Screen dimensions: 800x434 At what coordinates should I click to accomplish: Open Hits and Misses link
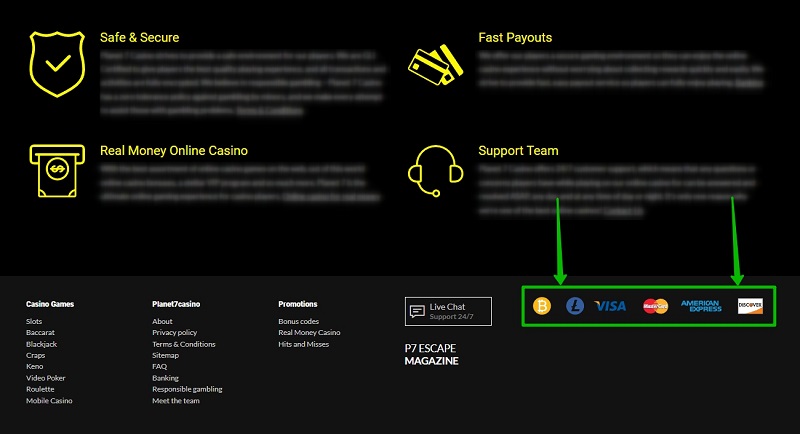coord(304,344)
